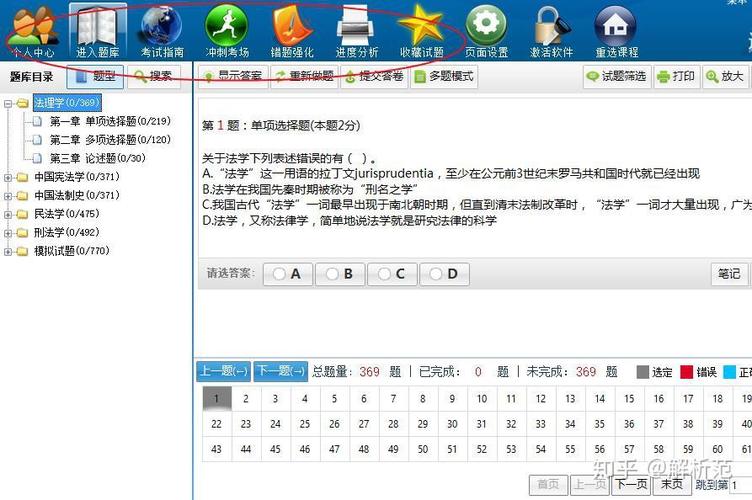
Task: Open 第三章 论述题(0/30)
Action: point(98,158)
